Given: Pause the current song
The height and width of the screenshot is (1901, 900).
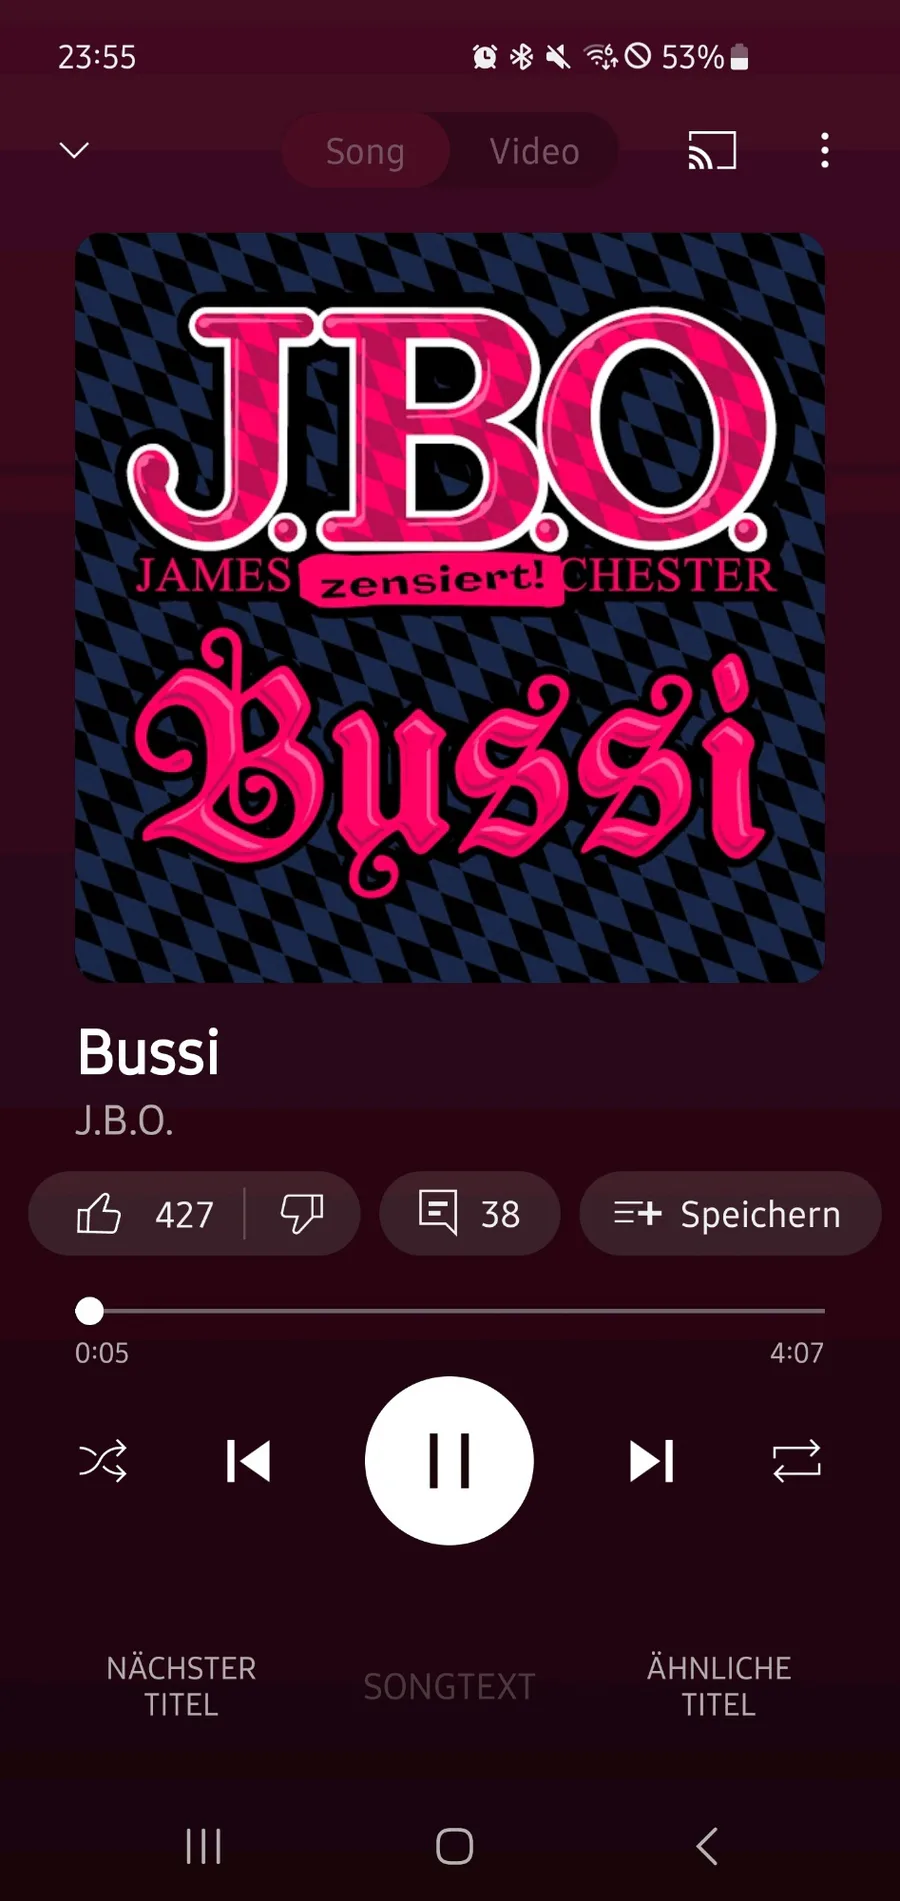Looking at the screenshot, I should tap(449, 1461).
